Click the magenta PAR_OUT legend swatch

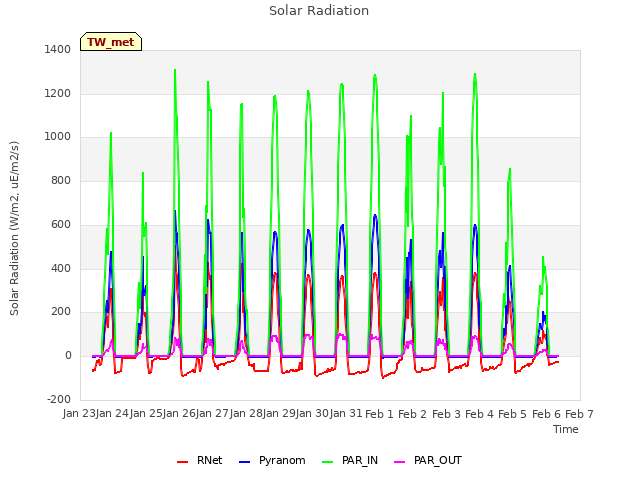tap(400, 462)
